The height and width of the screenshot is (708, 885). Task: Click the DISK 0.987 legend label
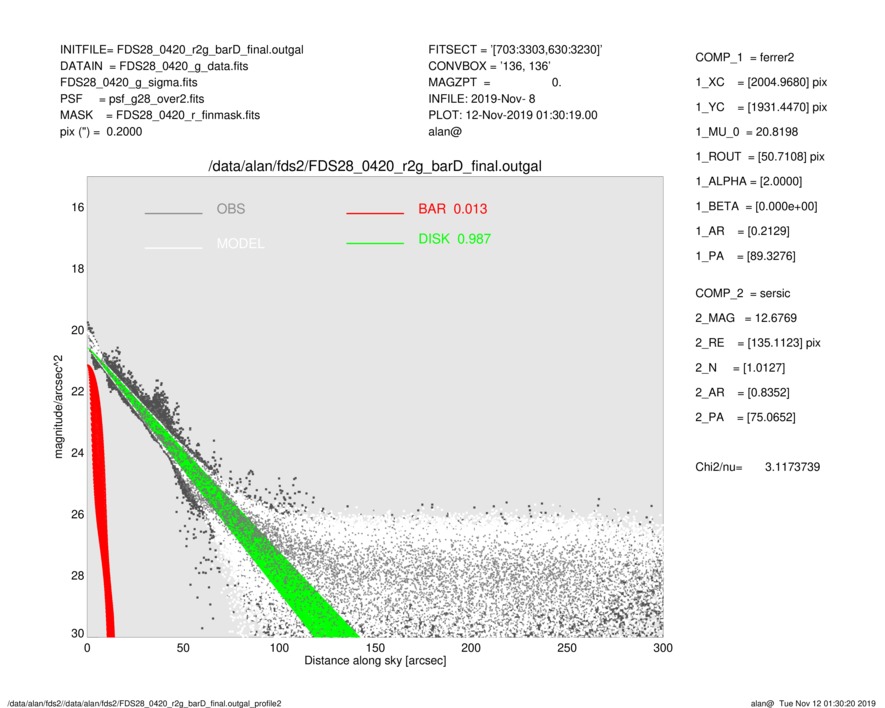[454, 239]
